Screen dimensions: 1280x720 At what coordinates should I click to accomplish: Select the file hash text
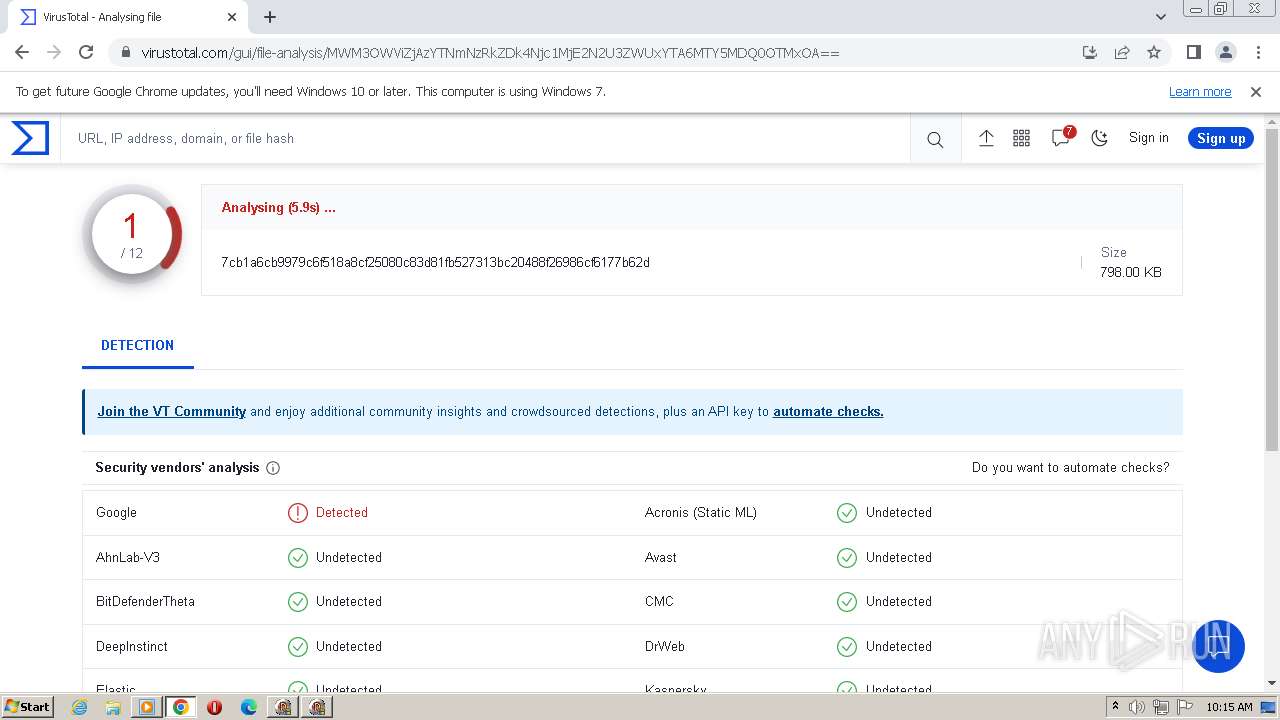(x=435, y=262)
